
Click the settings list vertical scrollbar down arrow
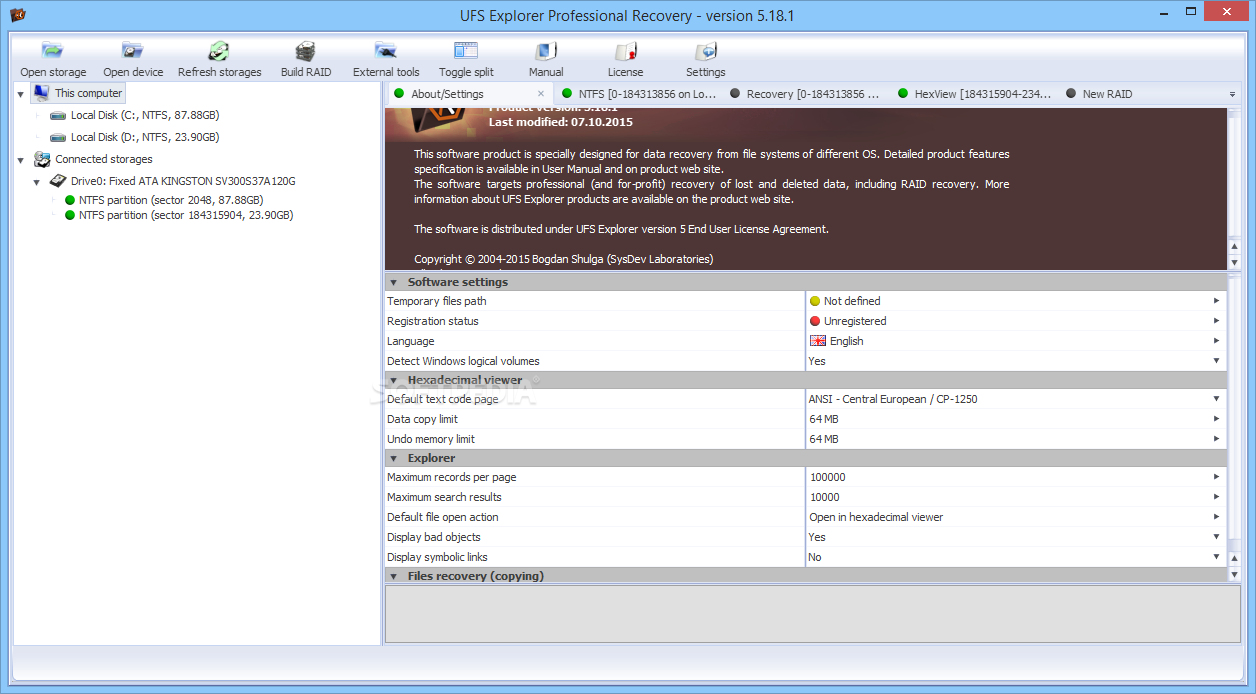[1235, 575]
